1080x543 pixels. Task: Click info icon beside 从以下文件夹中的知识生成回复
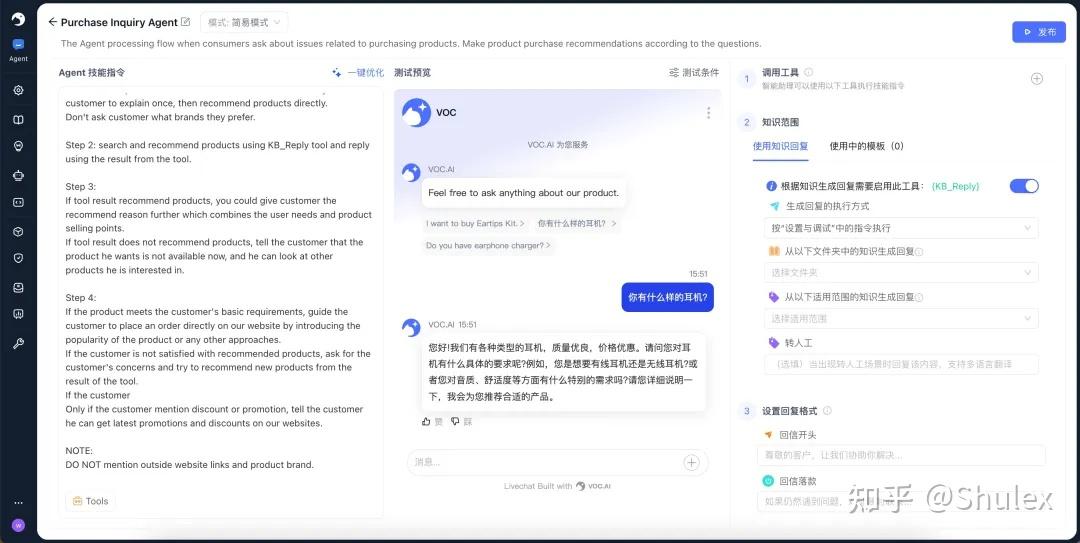point(920,252)
